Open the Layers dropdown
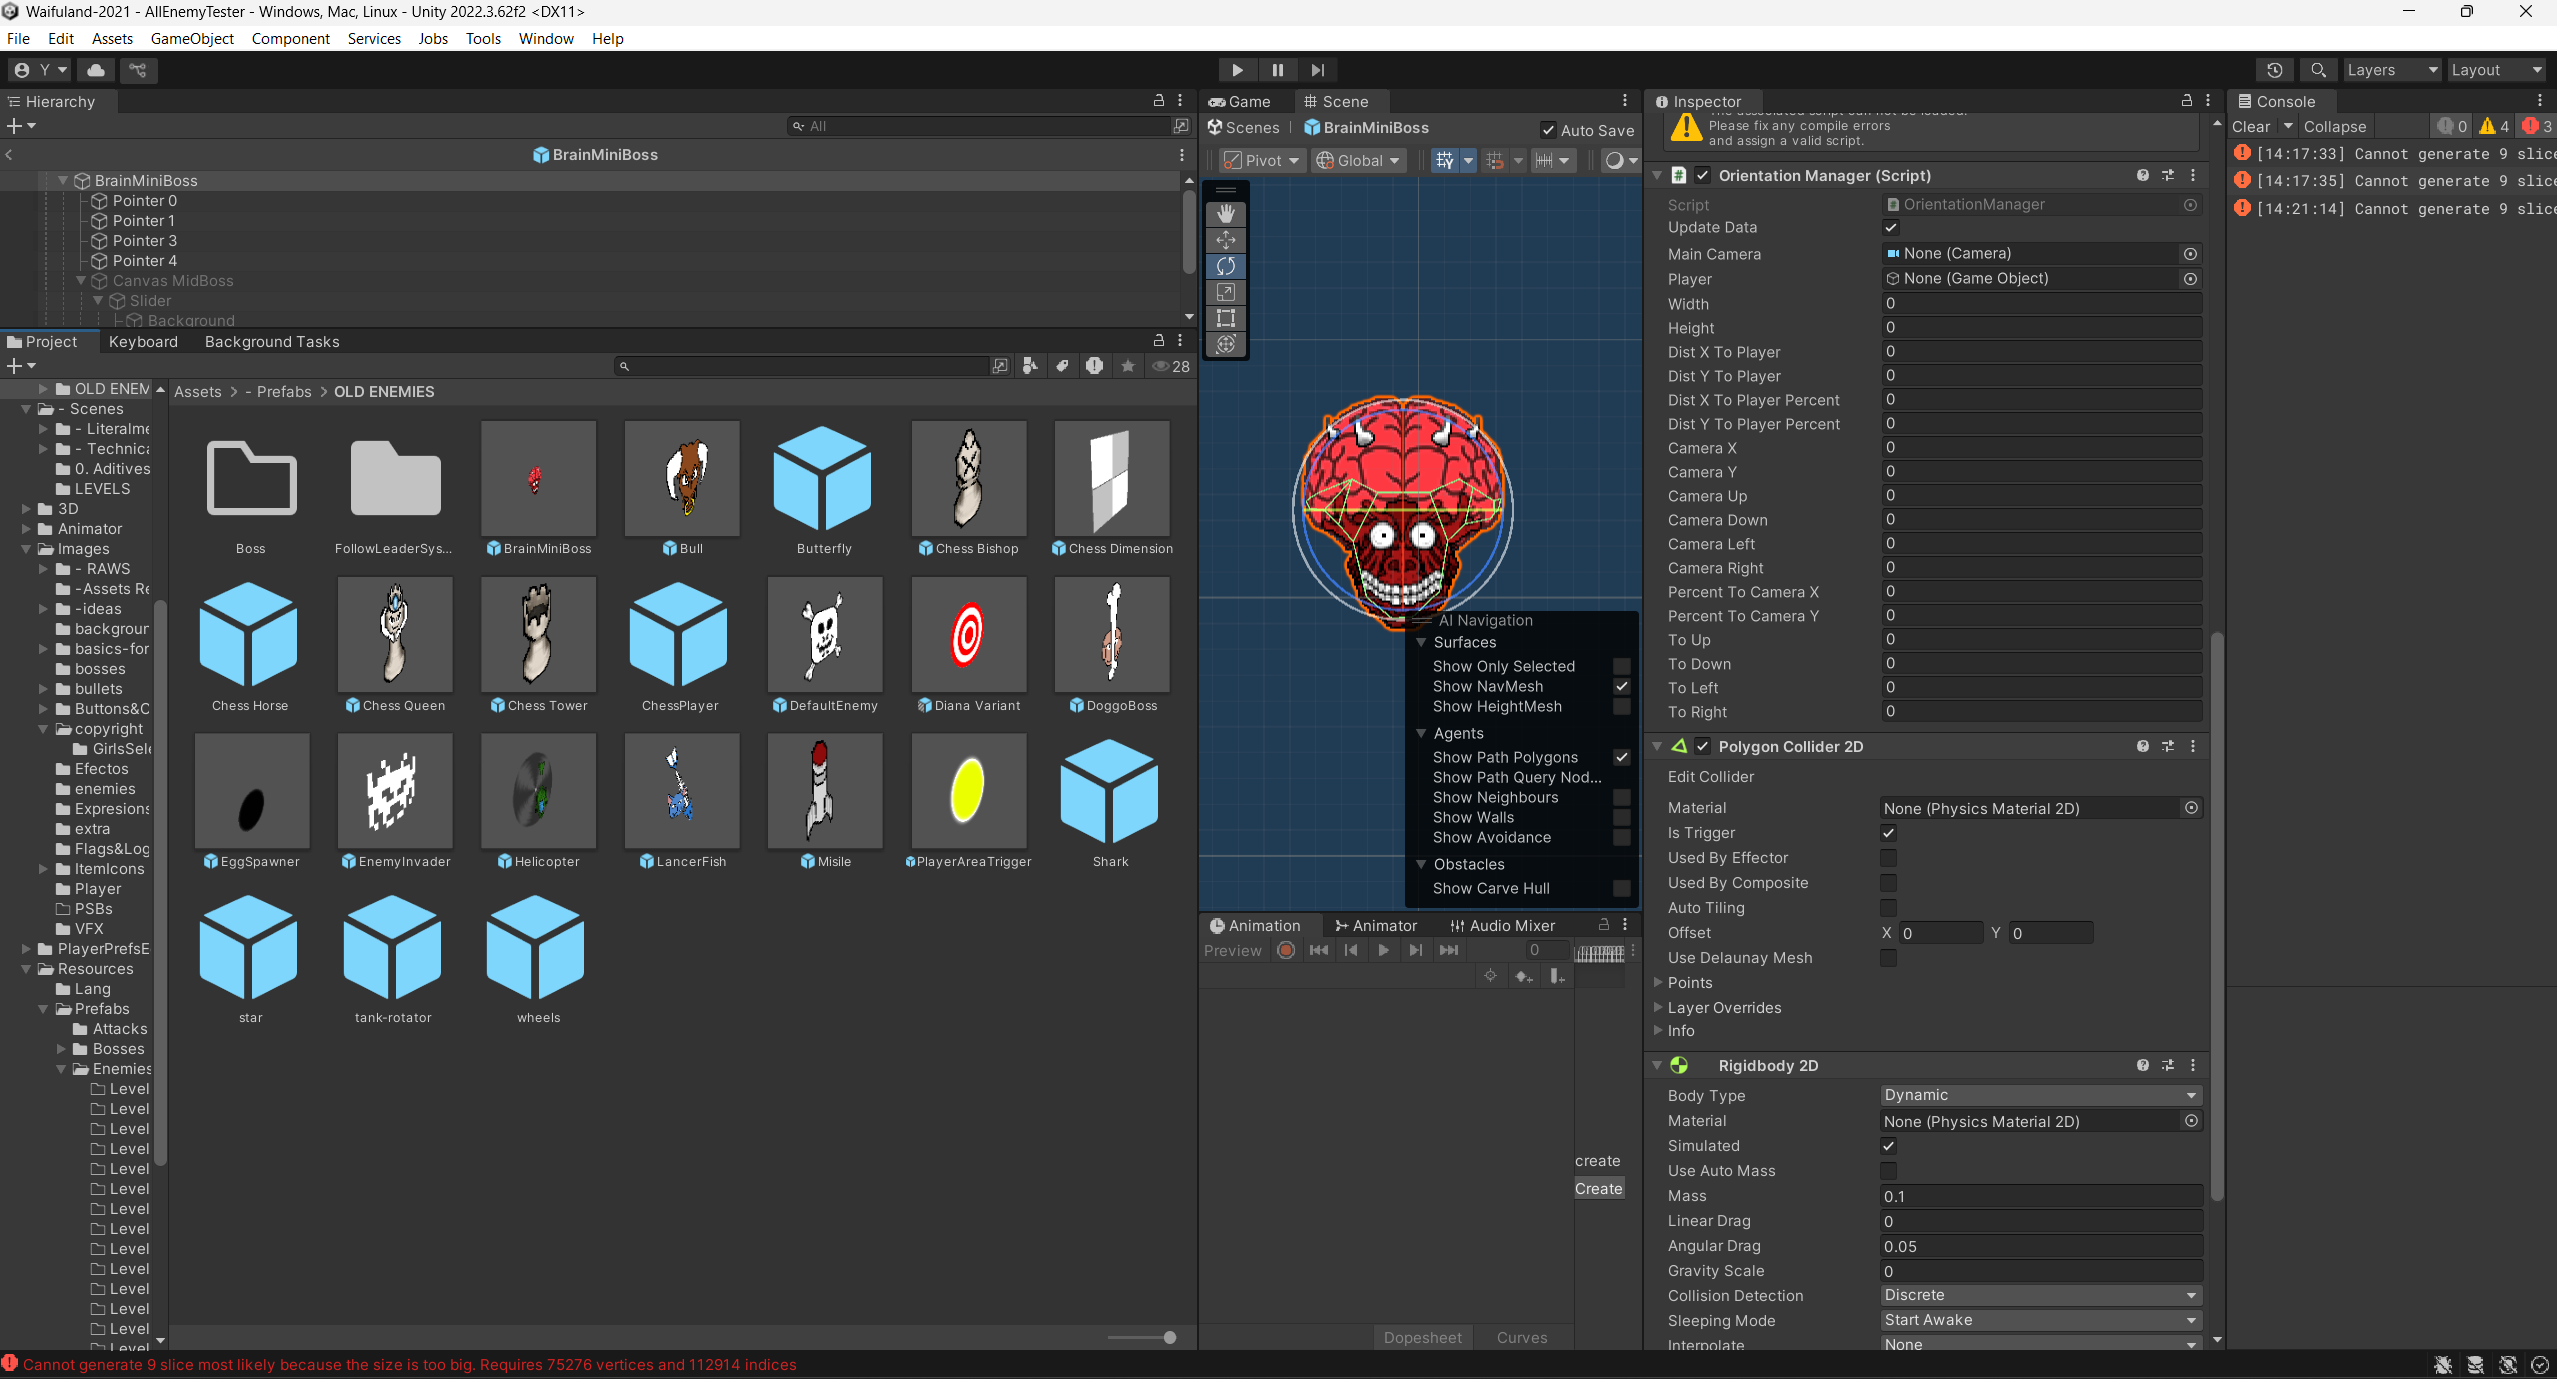The width and height of the screenshot is (2557, 1379). [2391, 70]
